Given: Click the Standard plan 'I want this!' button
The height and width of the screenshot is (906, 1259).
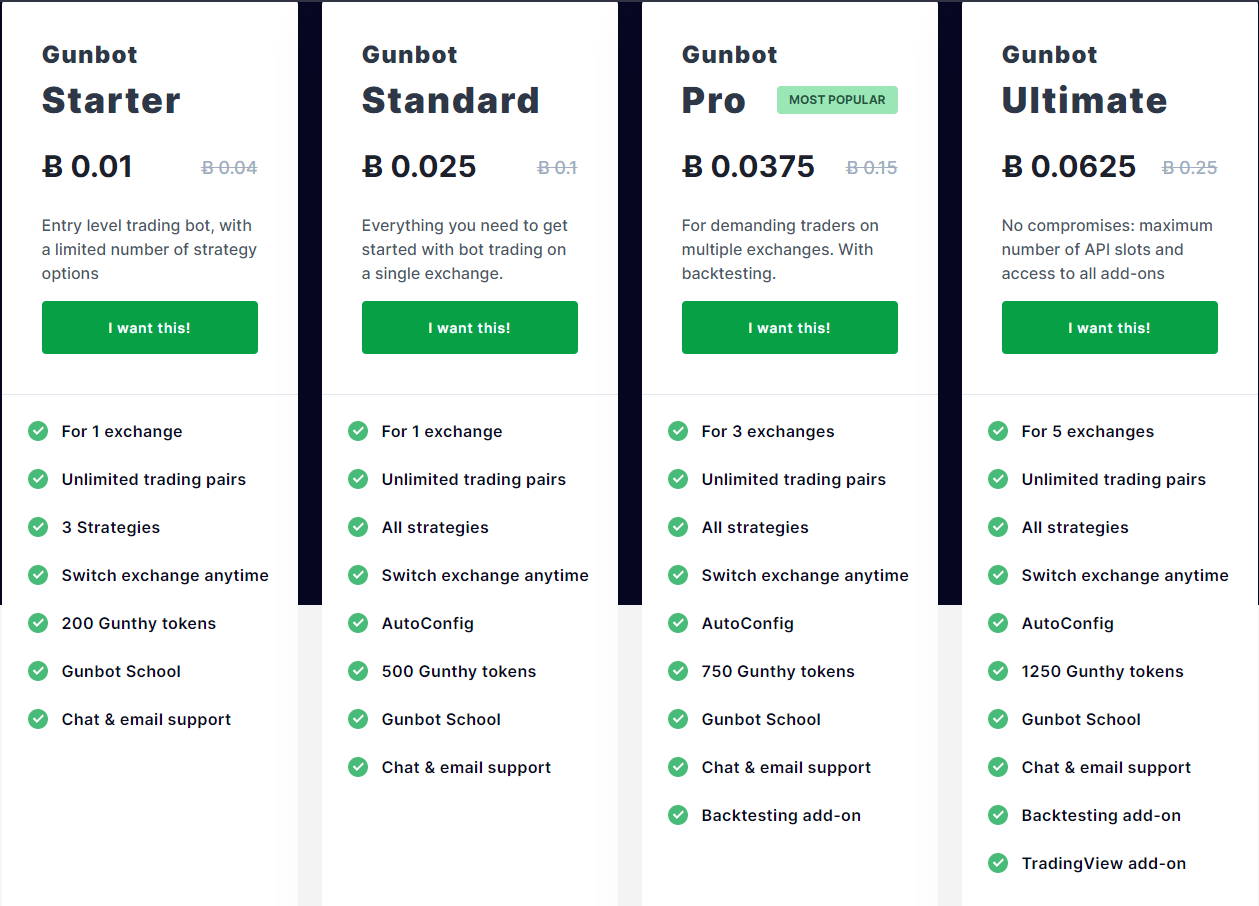Looking at the screenshot, I should [x=470, y=328].
